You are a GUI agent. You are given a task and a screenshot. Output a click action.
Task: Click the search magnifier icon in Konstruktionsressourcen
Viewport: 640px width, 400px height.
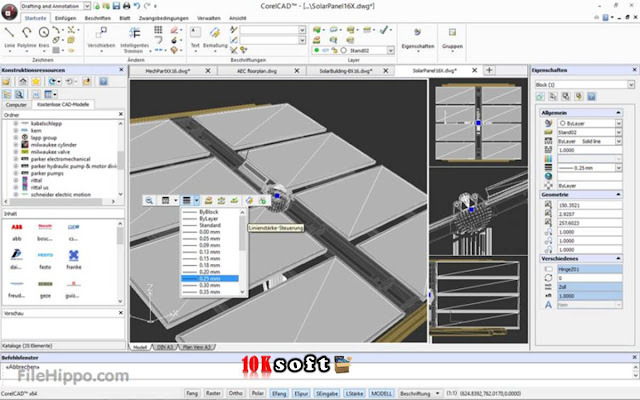point(19,94)
